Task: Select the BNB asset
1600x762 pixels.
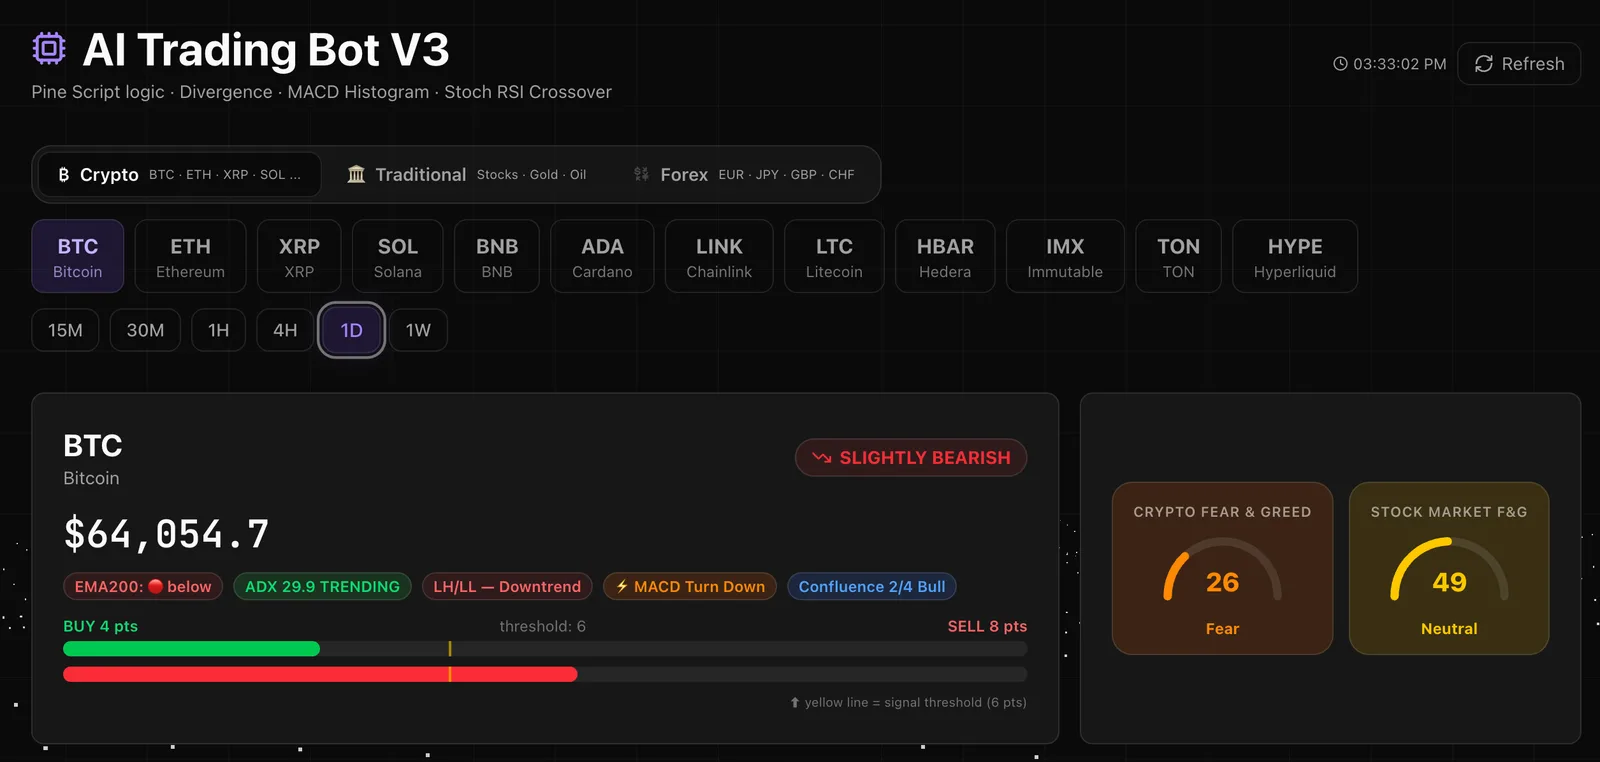Action: 497,256
